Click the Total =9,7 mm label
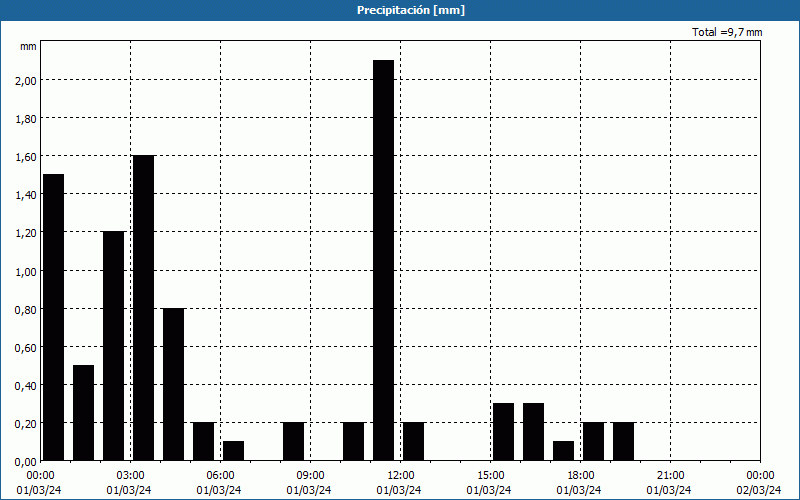 (x=727, y=32)
